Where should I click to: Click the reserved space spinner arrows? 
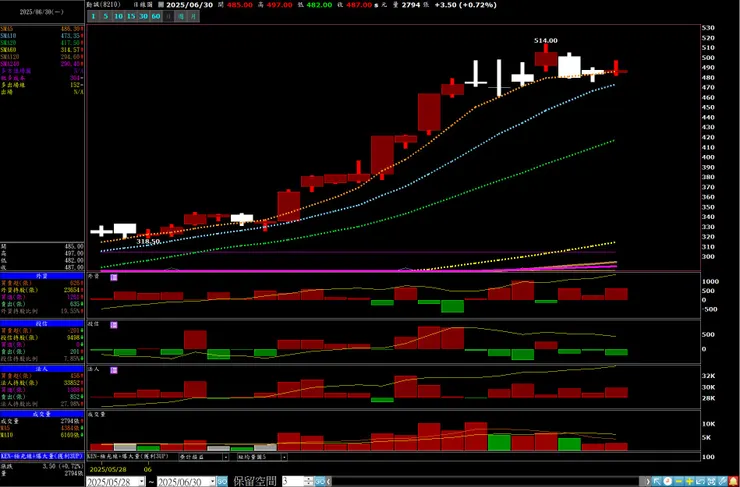[x=309, y=482]
